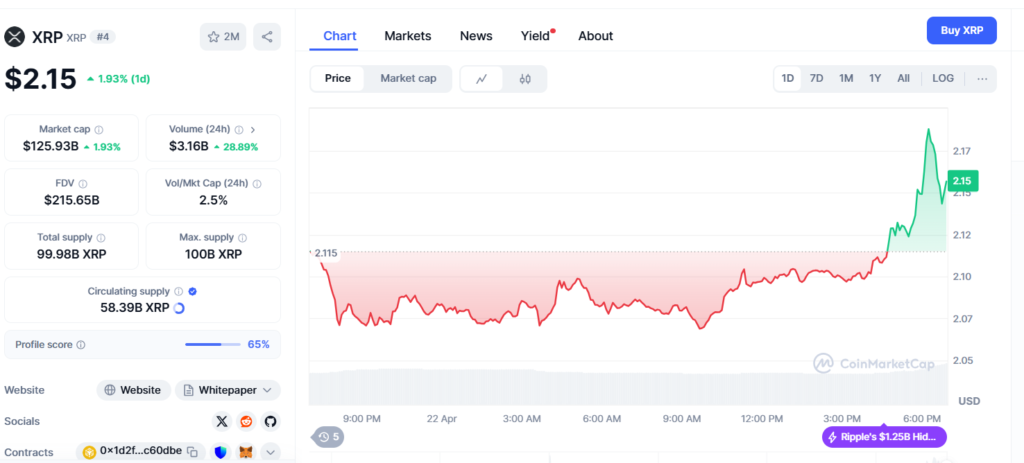Screen dimensions: 1024x463
Task: Click the #4 rank badge
Action: pos(103,37)
